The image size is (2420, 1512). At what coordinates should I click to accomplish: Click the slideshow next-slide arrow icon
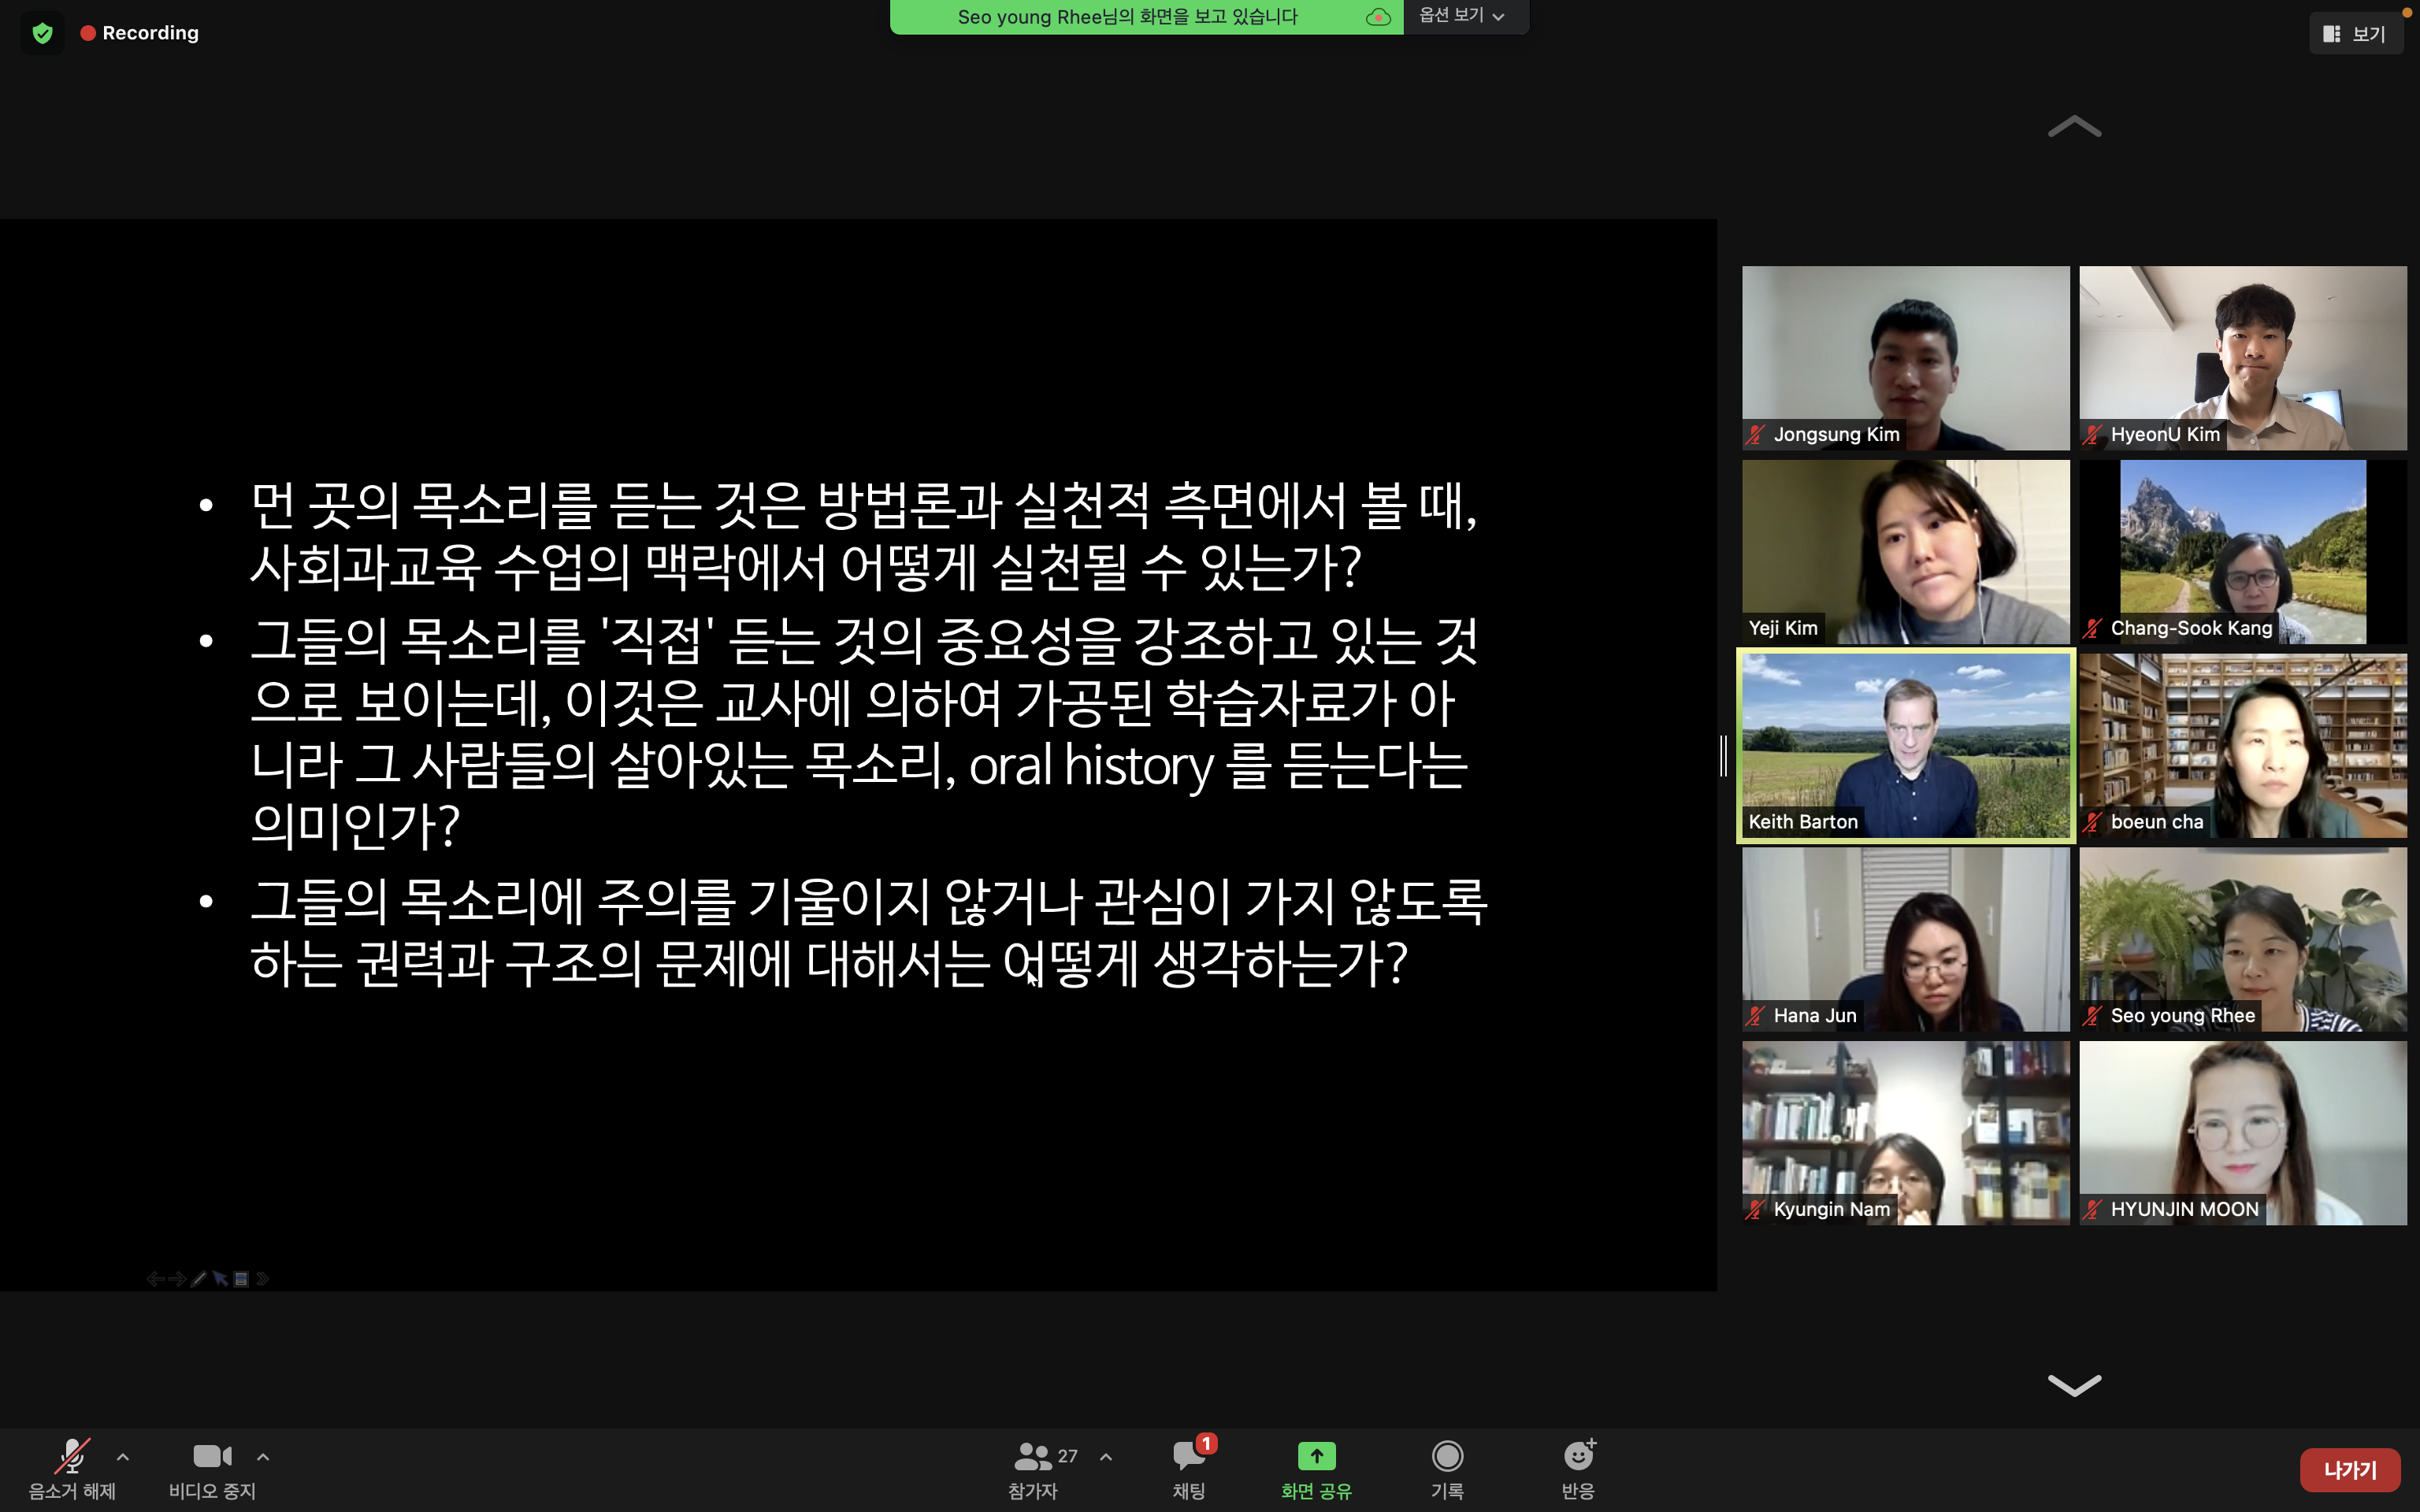177,1278
